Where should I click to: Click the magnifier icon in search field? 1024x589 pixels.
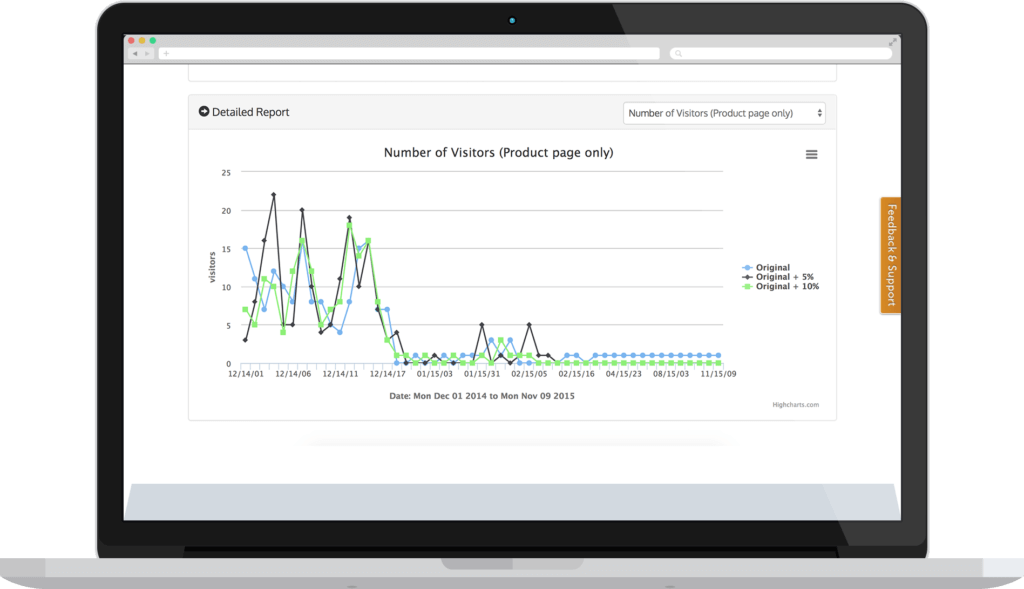677,53
